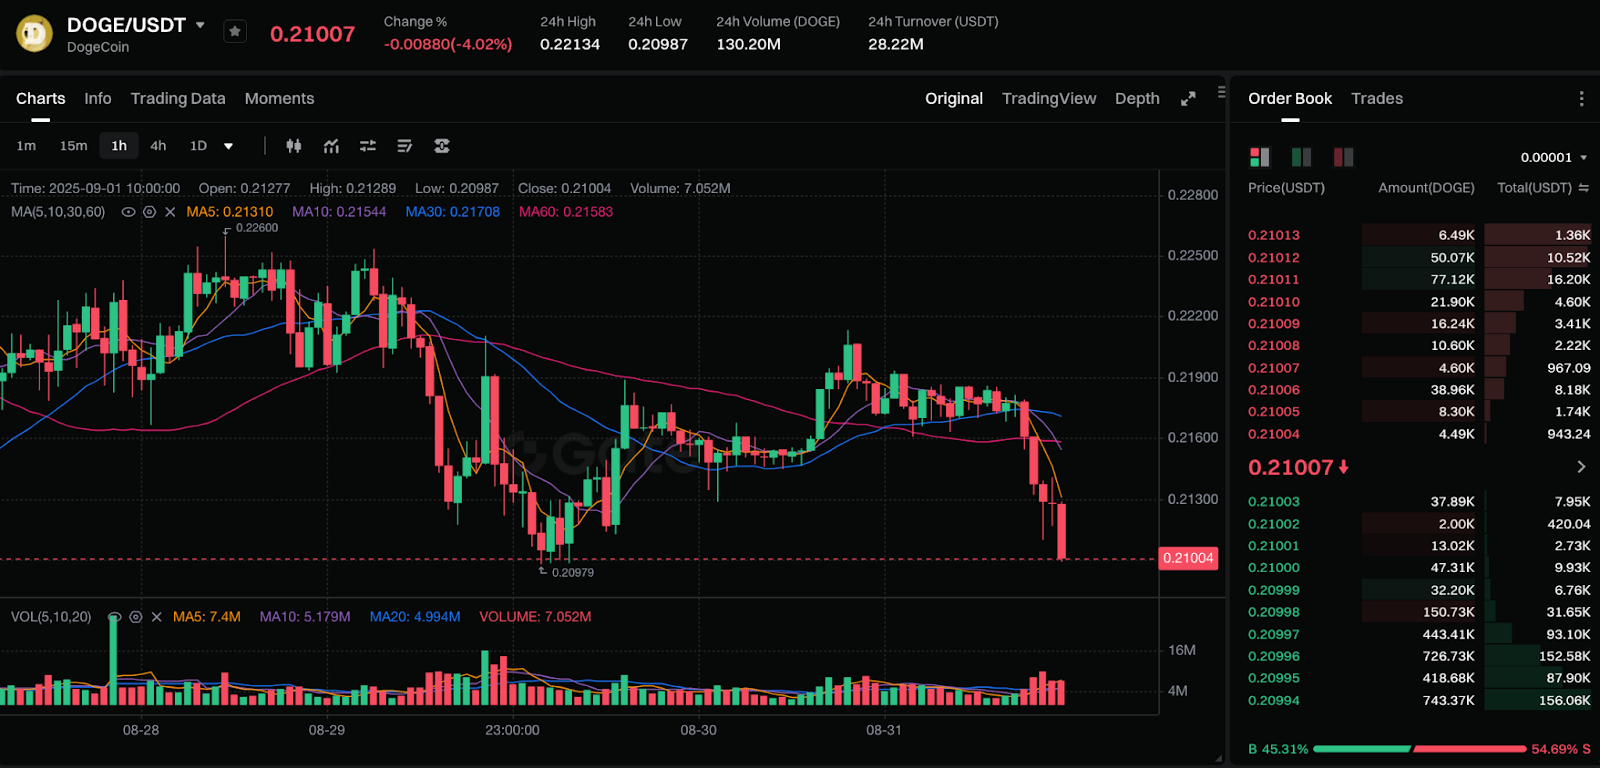Click the MA30: 0.21708 label
The width and height of the screenshot is (1600, 768).
pos(453,212)
